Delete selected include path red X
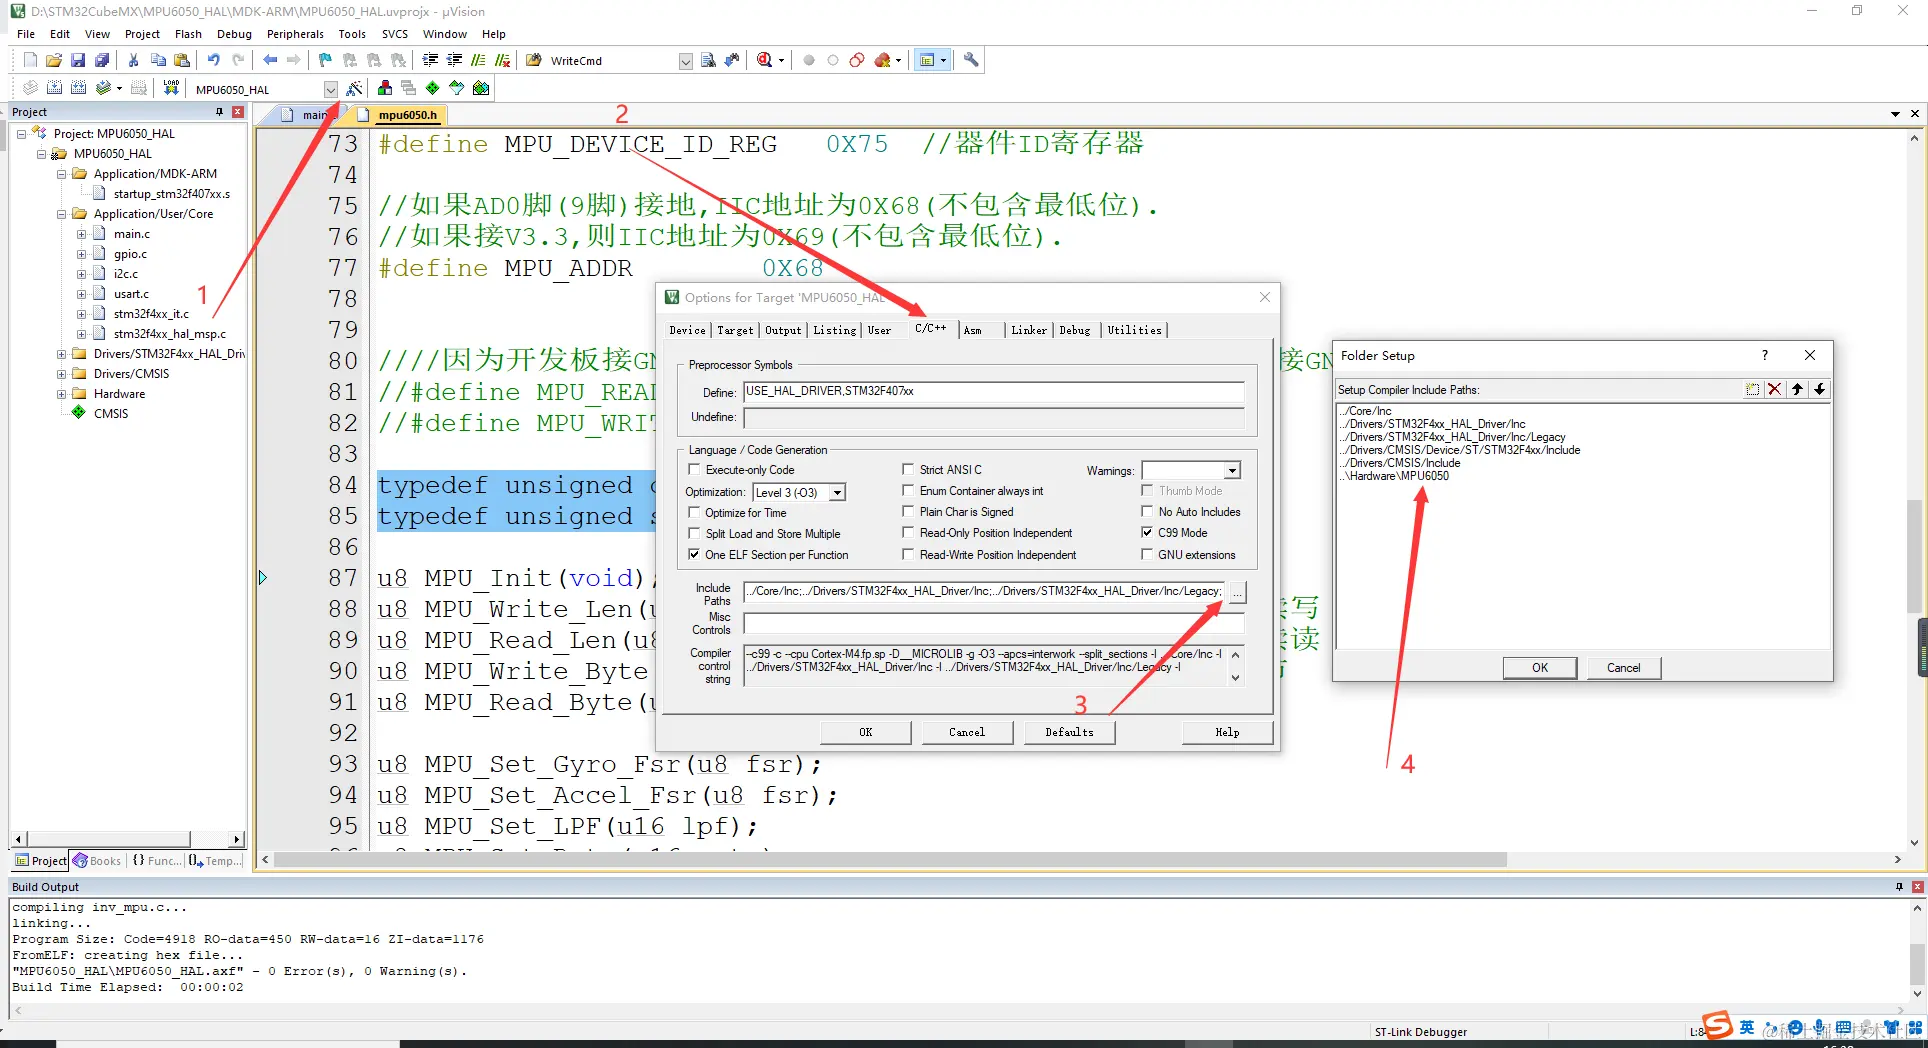The height and width of the screenshot is (1048, 1928). 1775,389
